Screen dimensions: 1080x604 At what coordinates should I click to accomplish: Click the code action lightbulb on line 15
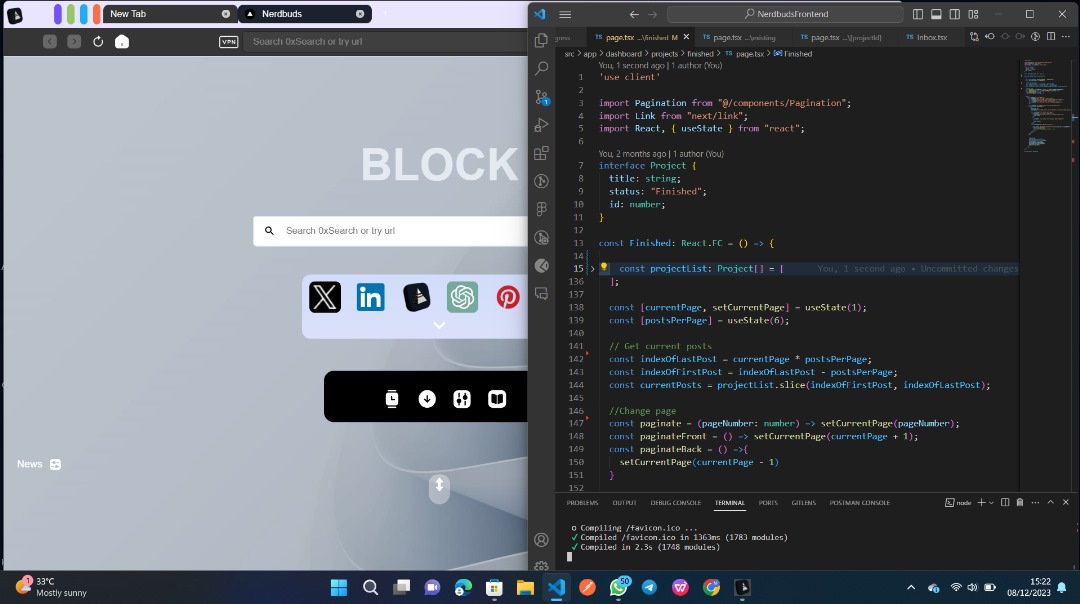[x=604, y=268]
